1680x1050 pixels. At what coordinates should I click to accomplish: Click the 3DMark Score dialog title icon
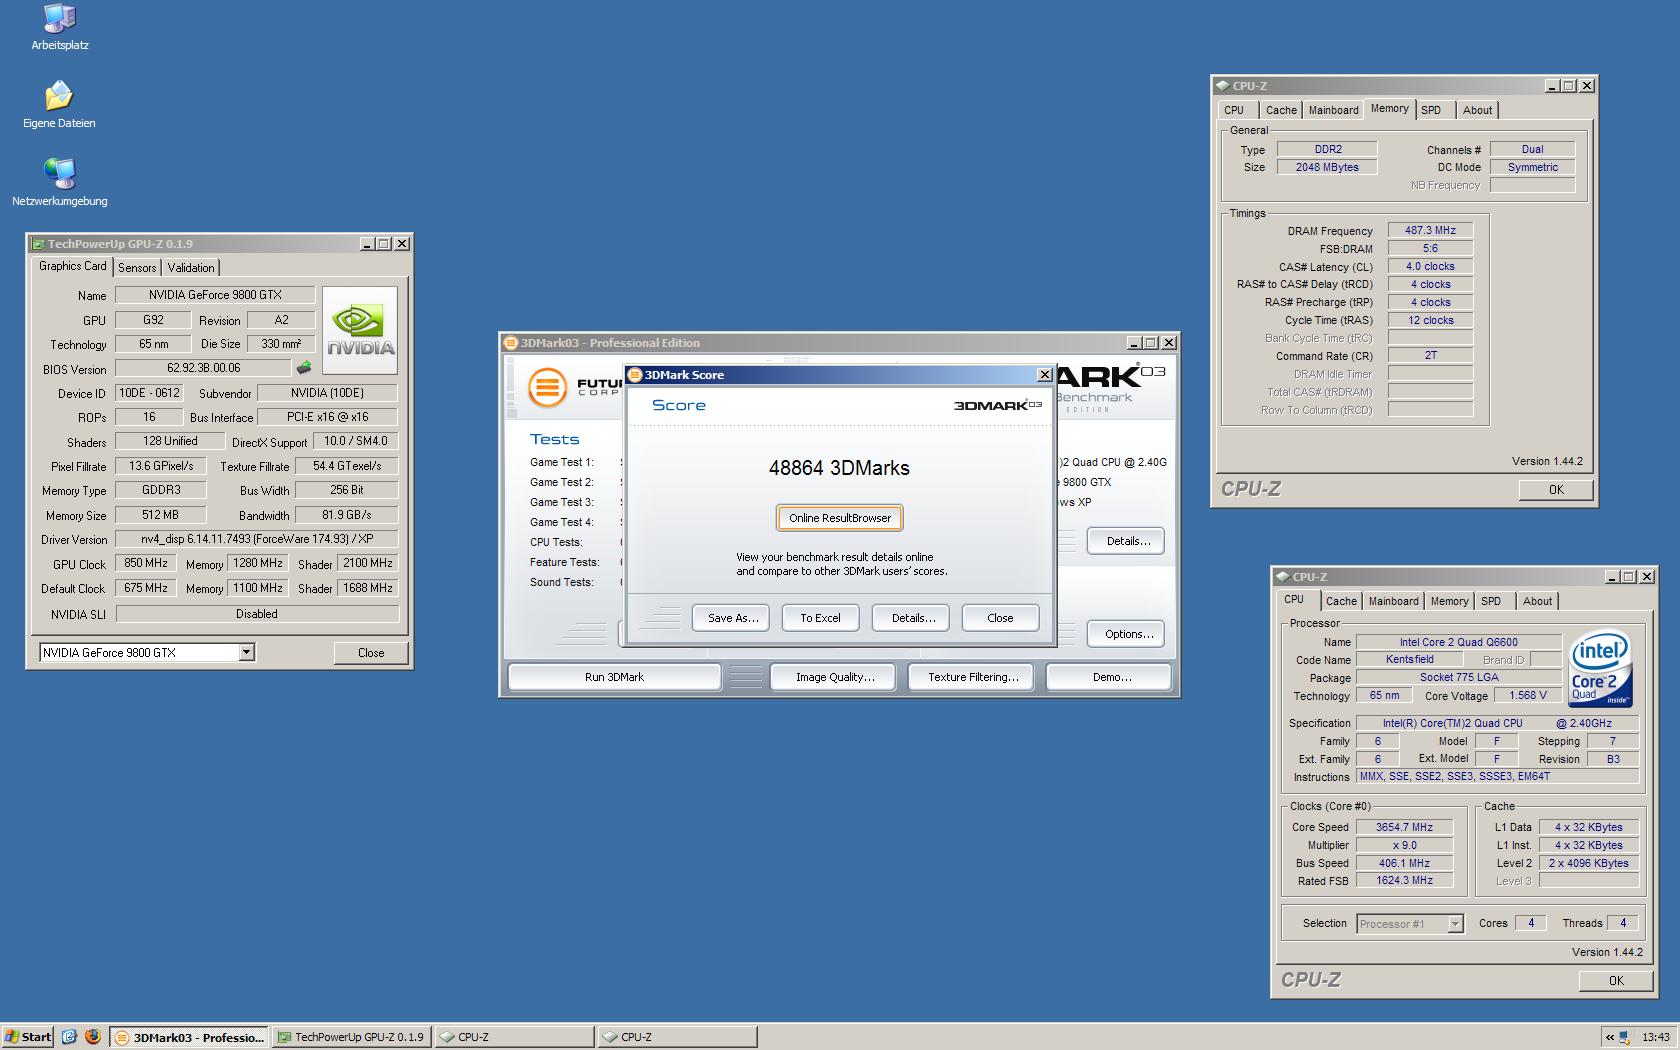635,375
